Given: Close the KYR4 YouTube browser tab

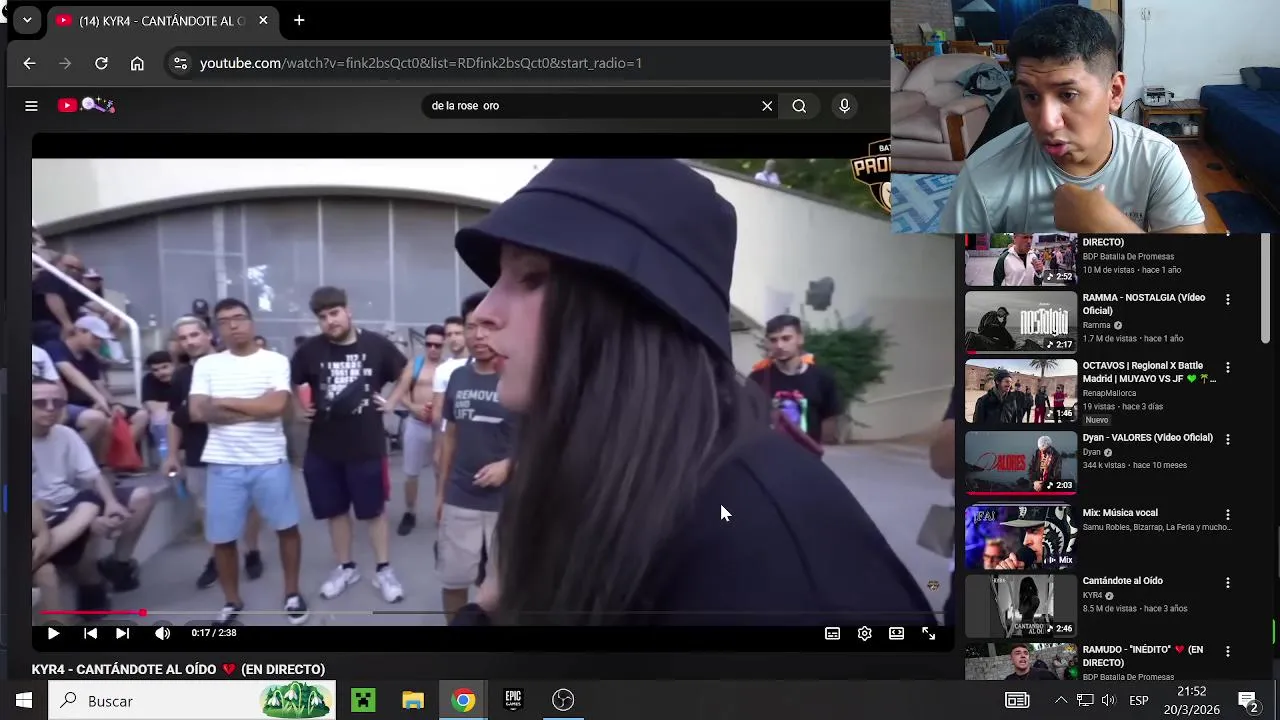Looking at the screenshot, I should pyautogui.click(x=264, y=20).
